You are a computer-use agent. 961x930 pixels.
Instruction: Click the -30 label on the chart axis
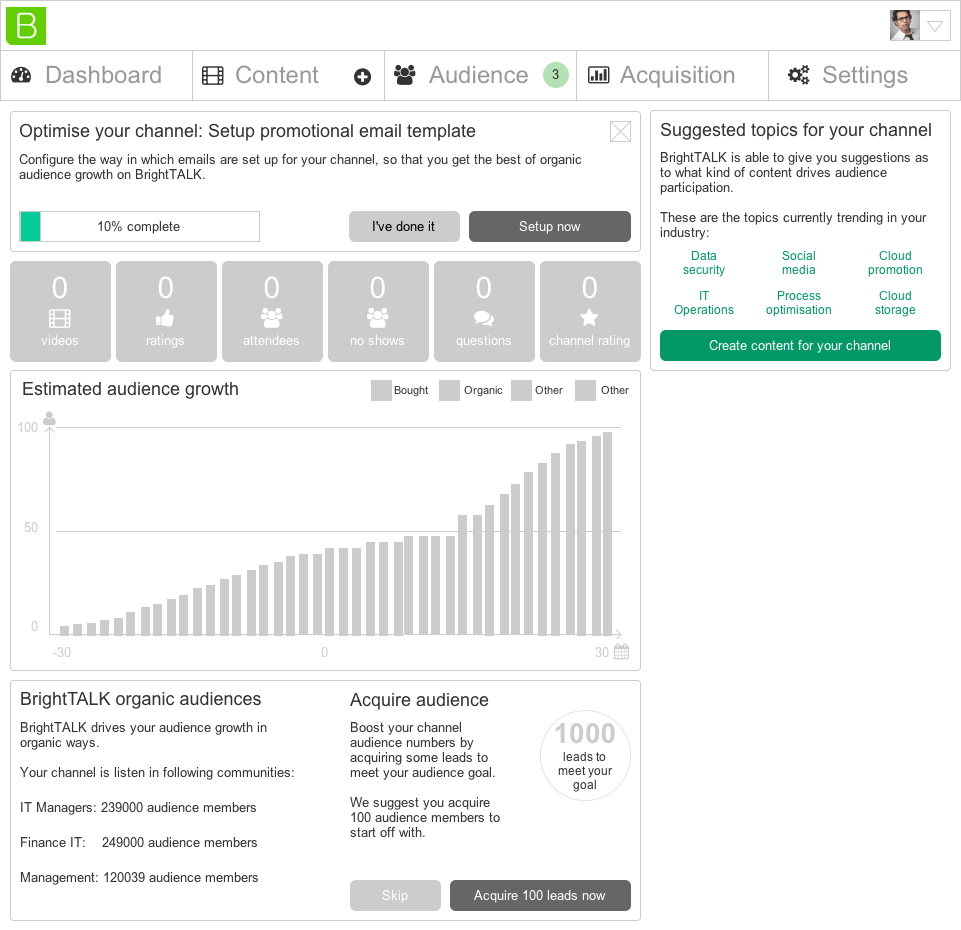(x=62, y=652)
